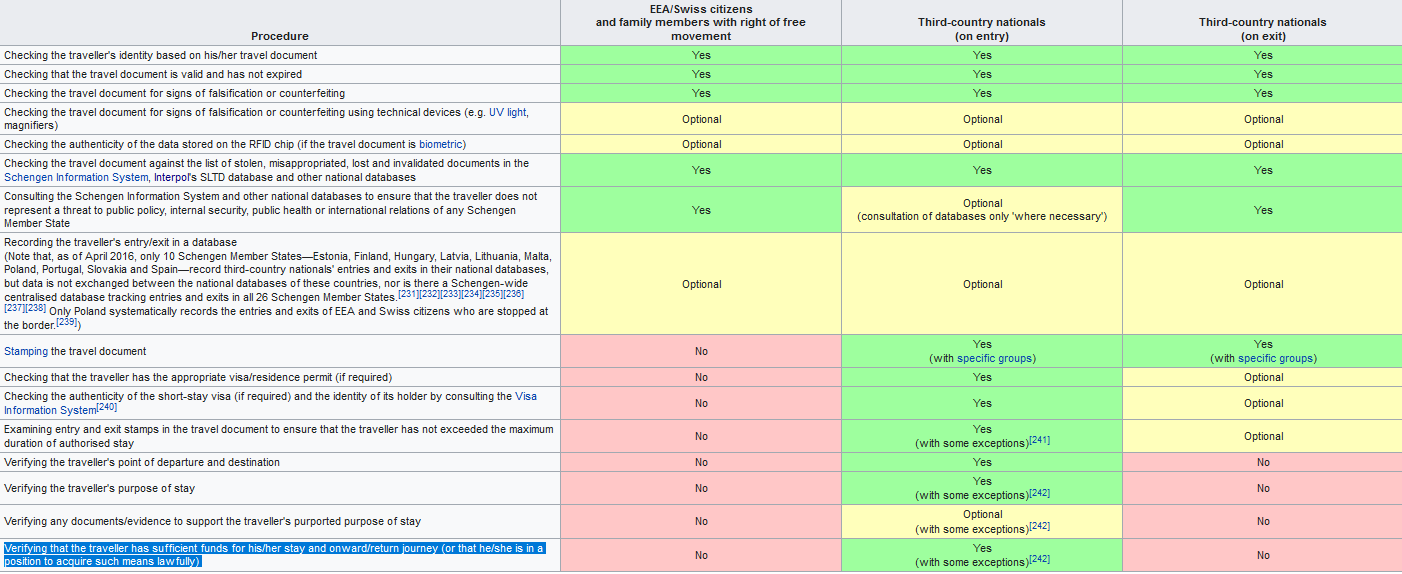Click EEA 'No' cell in Stamping row

coord(701,351)
